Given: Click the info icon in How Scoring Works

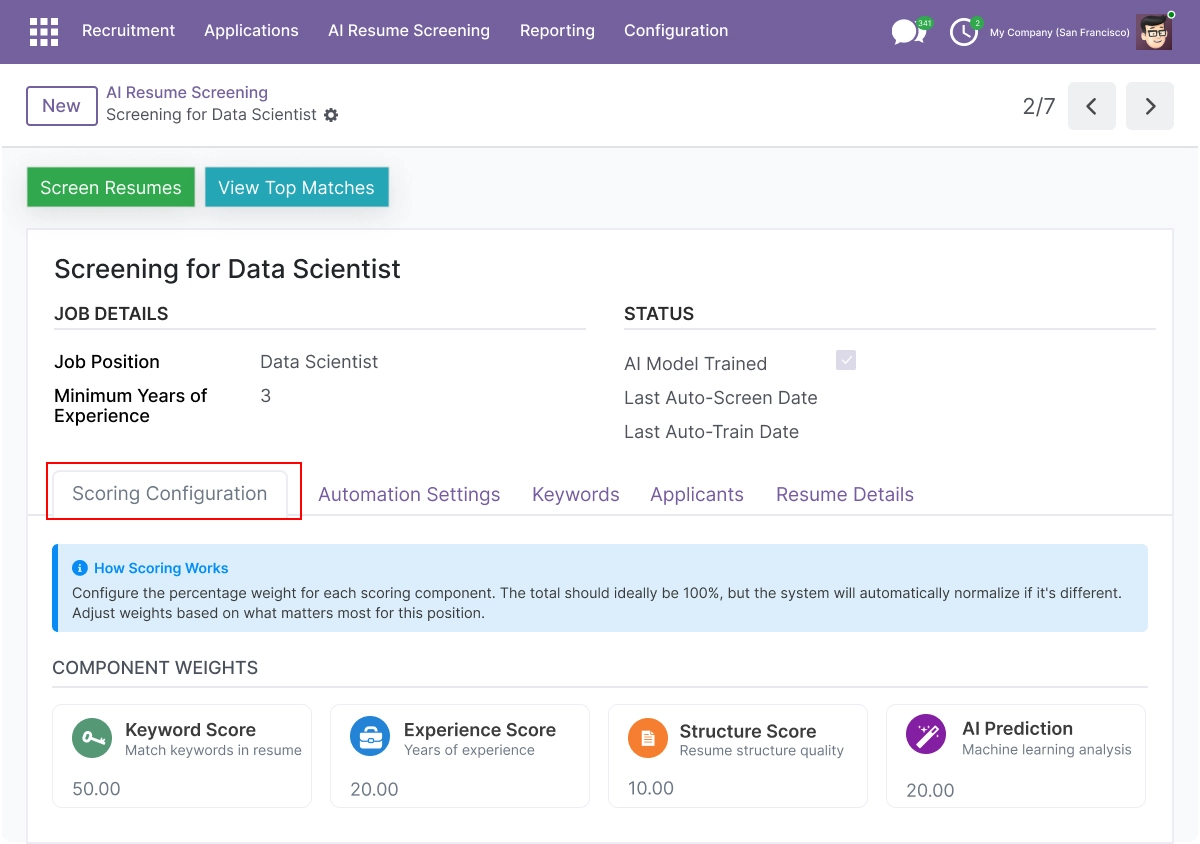Looking at the screenshot, I should click(80, 568).
